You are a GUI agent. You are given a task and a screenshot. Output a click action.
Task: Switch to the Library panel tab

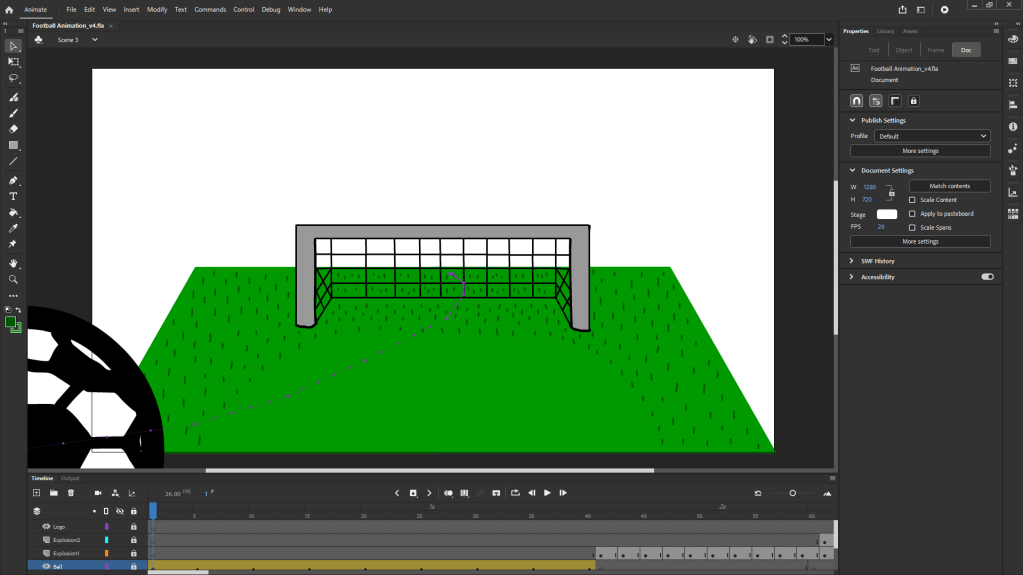click(885, 31)
